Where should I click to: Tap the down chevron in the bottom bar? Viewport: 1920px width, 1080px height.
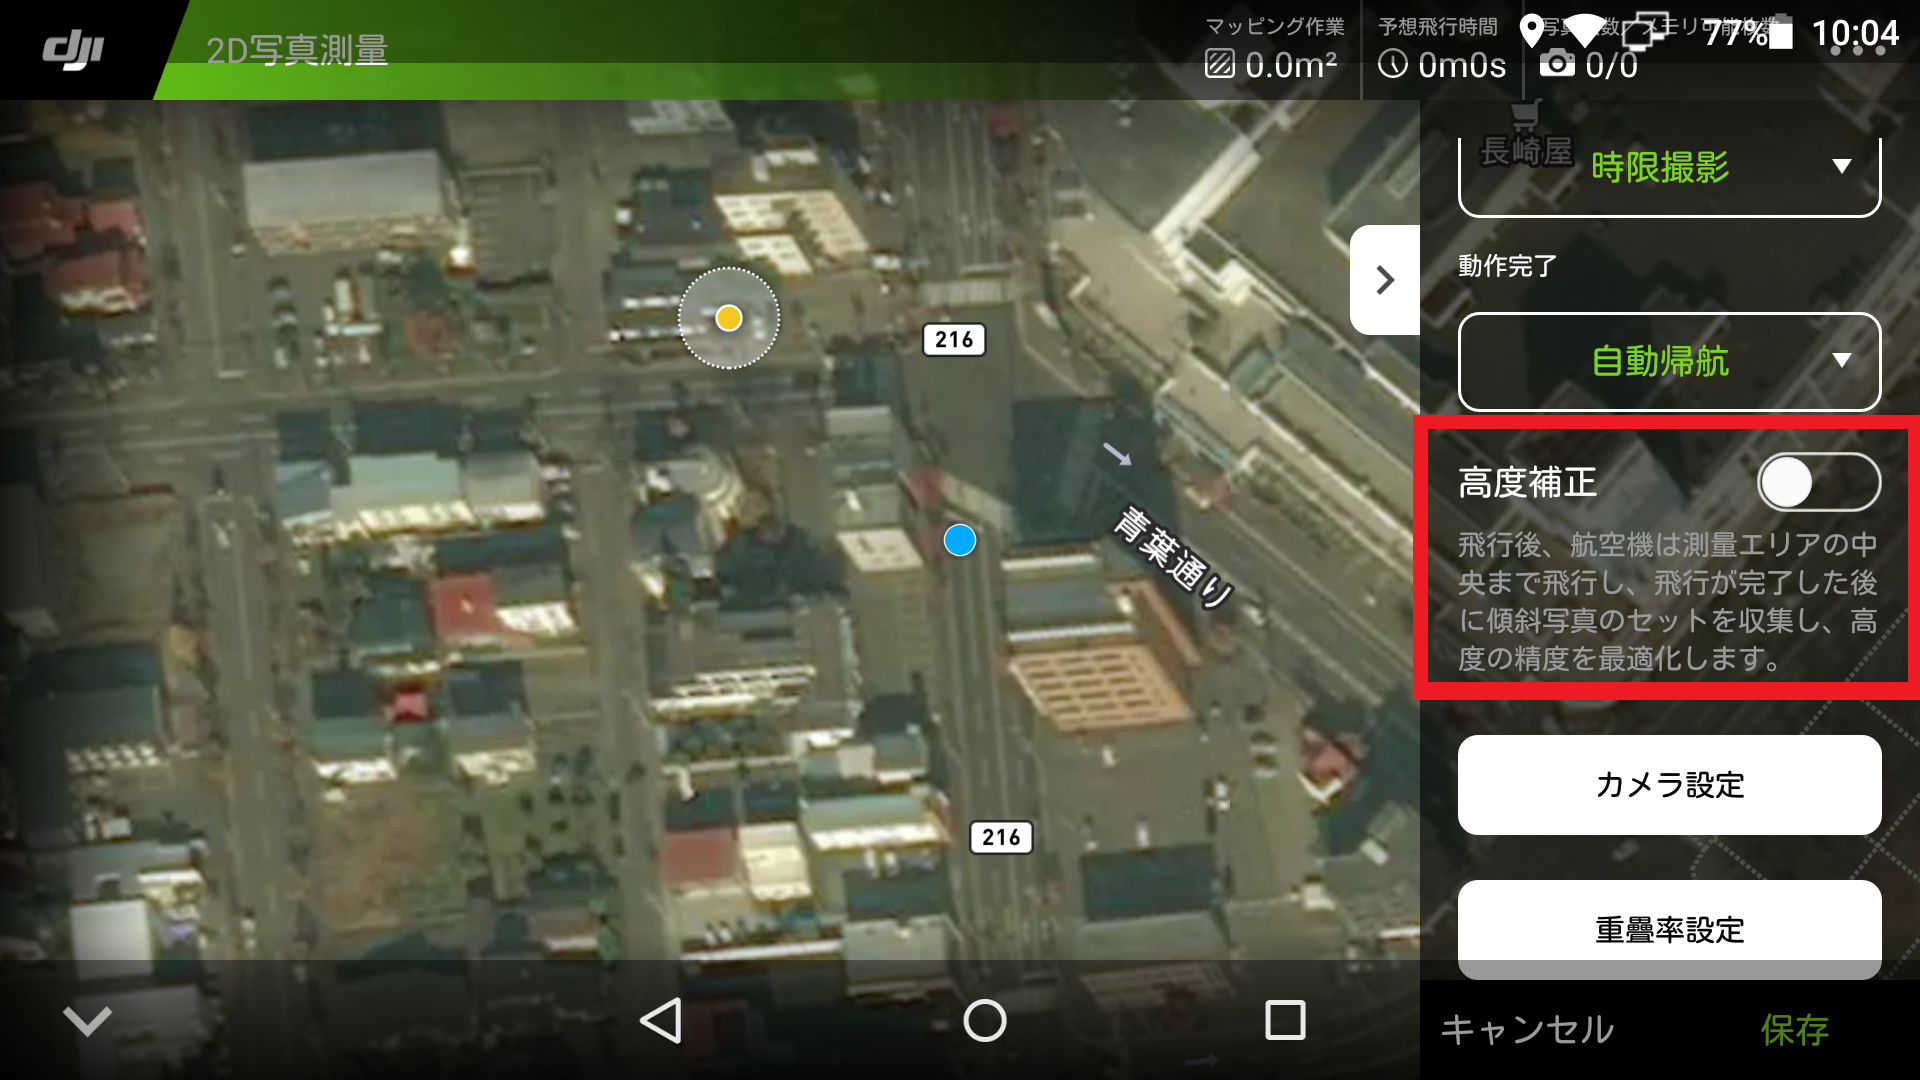87,1021
